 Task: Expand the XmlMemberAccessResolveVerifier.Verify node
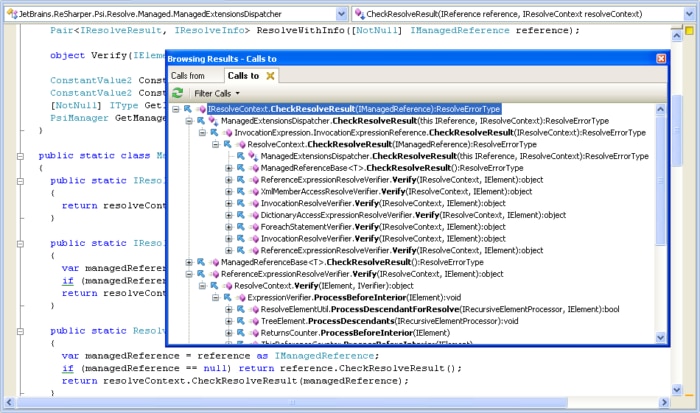[228, 191]
